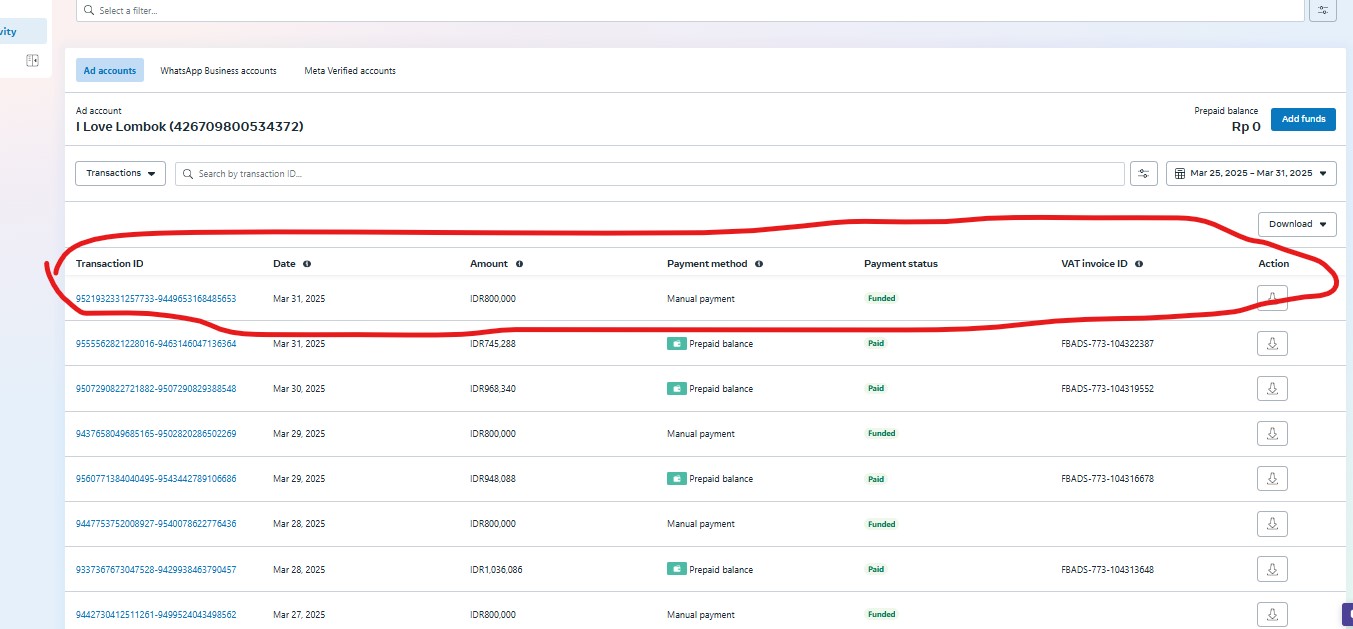Image resolution: width=1353 pixels, height=629 pixels.
Task: Download the receipt for the IDR745,288 transaction
Action: [1272, 344]
